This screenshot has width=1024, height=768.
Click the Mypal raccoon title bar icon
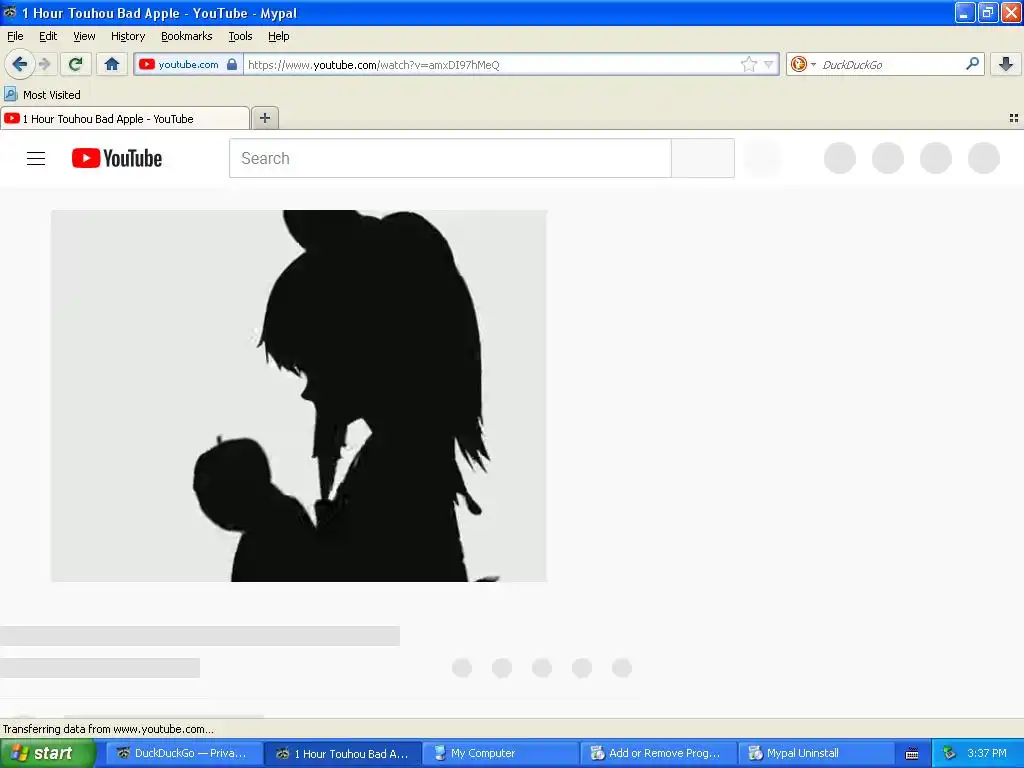9,12
